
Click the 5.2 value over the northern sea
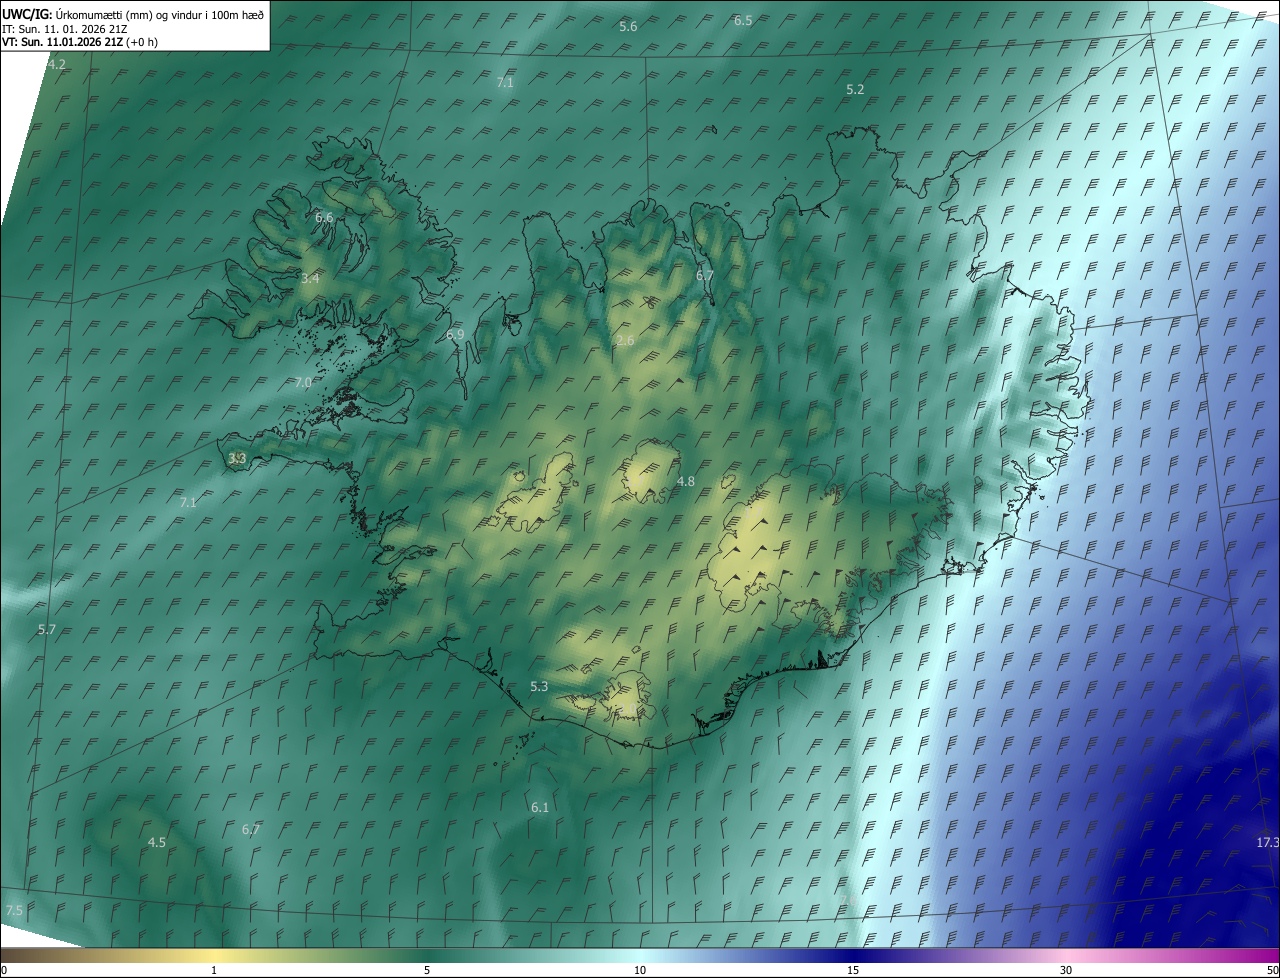coord(855,90)
